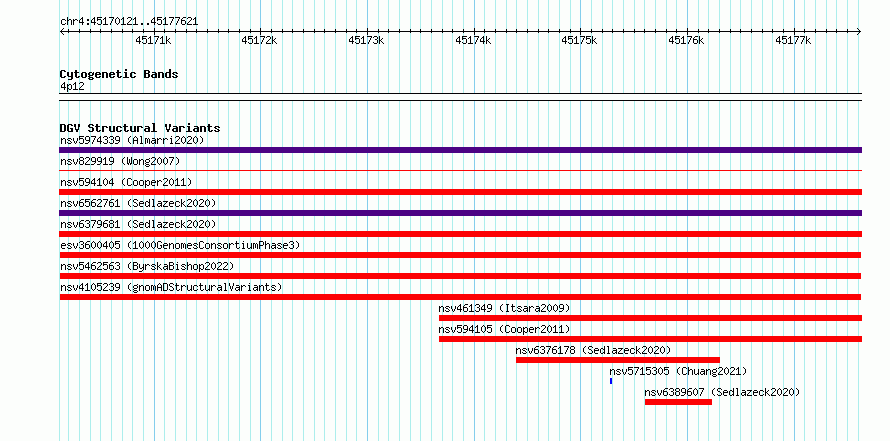Viewport: 890px width, 441px height.
Task: Click the nsv5715305 (Chuang2021) label
Action: (x=678, y=371)
